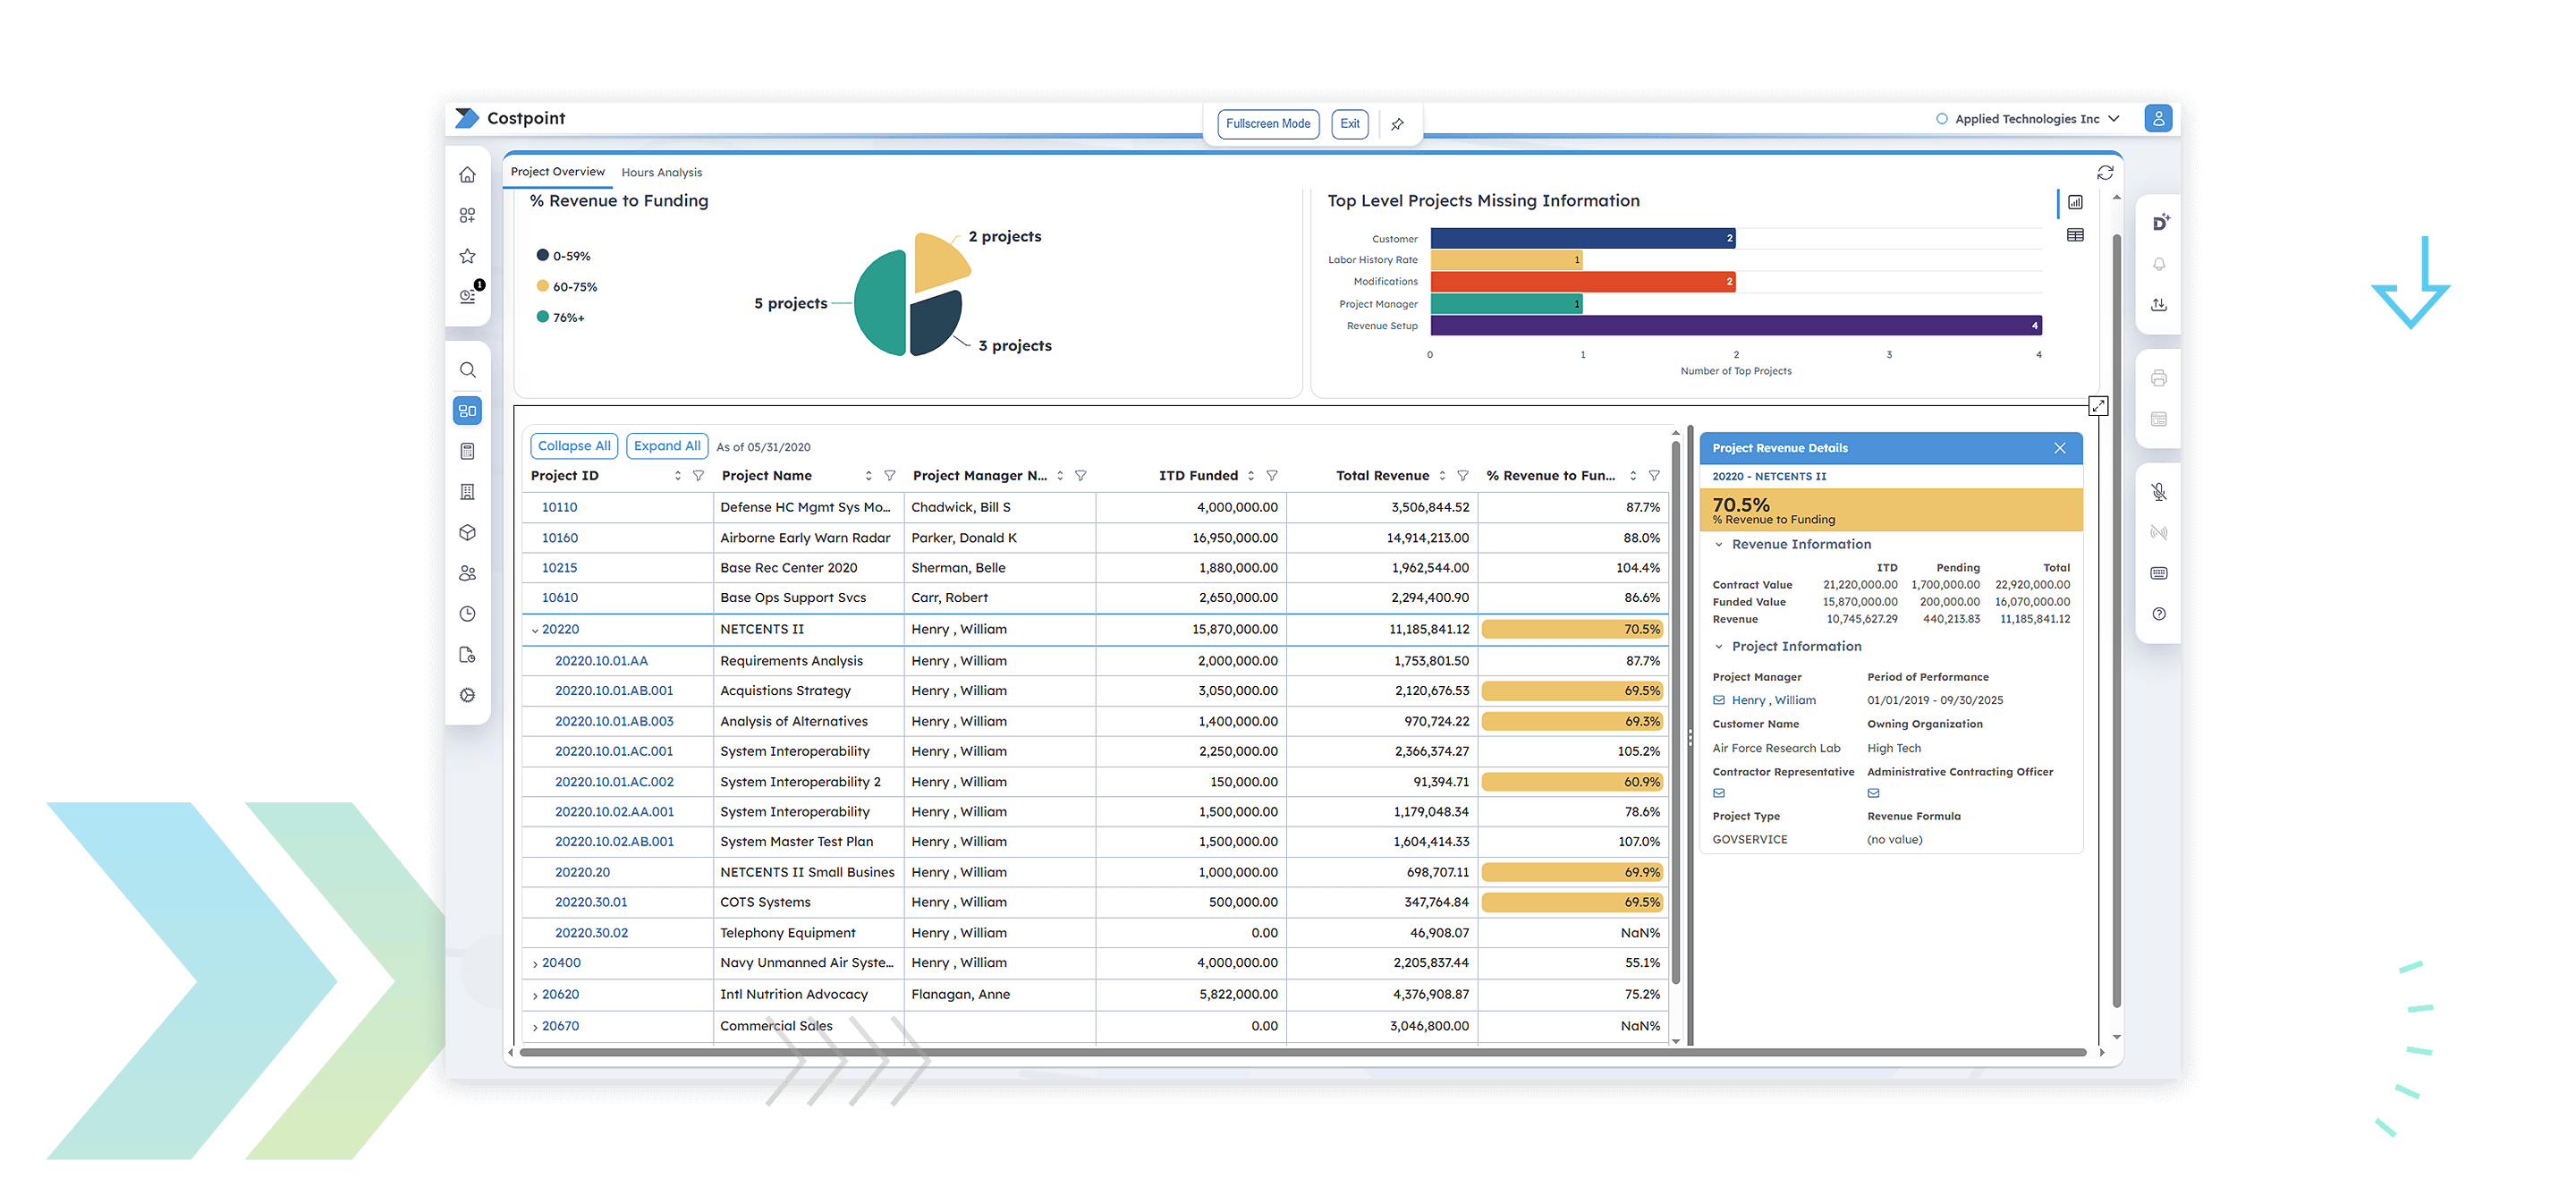Click the Collapse All button

pos(573,446)
